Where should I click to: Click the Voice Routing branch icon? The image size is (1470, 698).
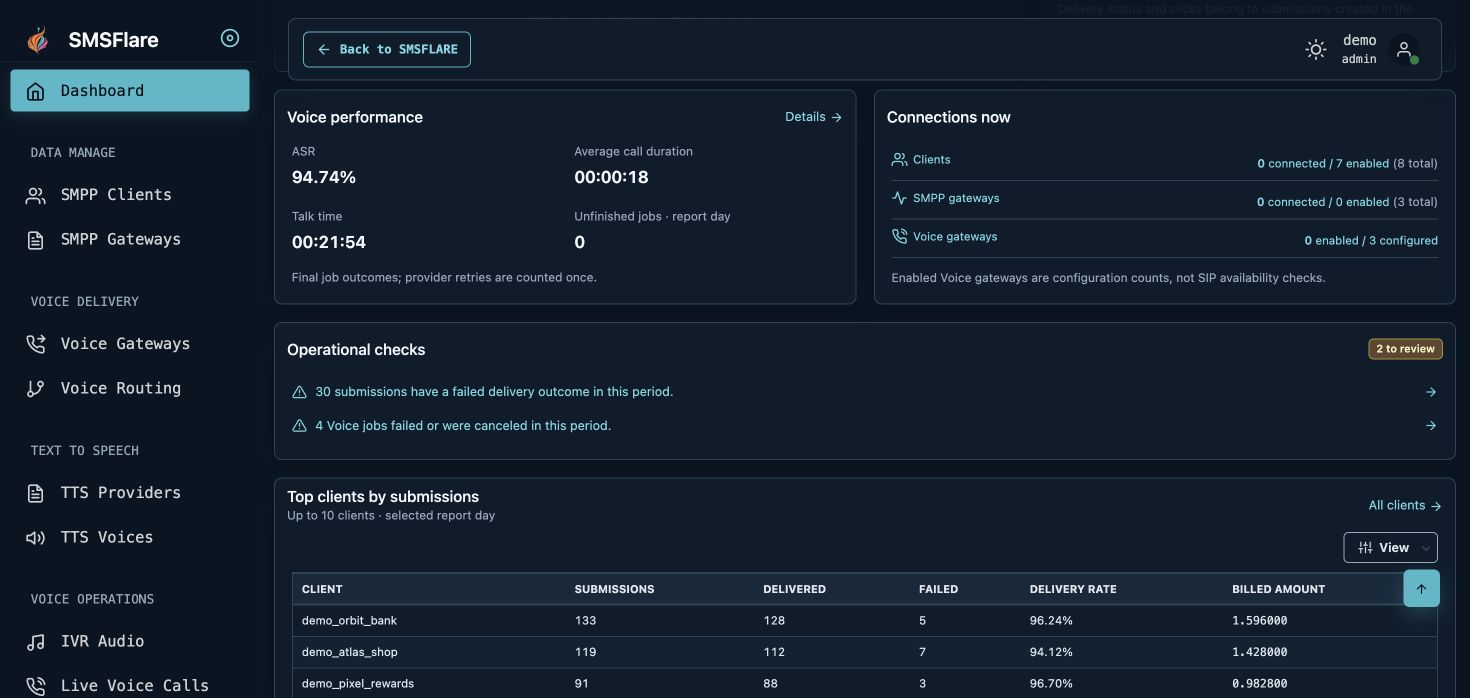click(x=36, y=389)
